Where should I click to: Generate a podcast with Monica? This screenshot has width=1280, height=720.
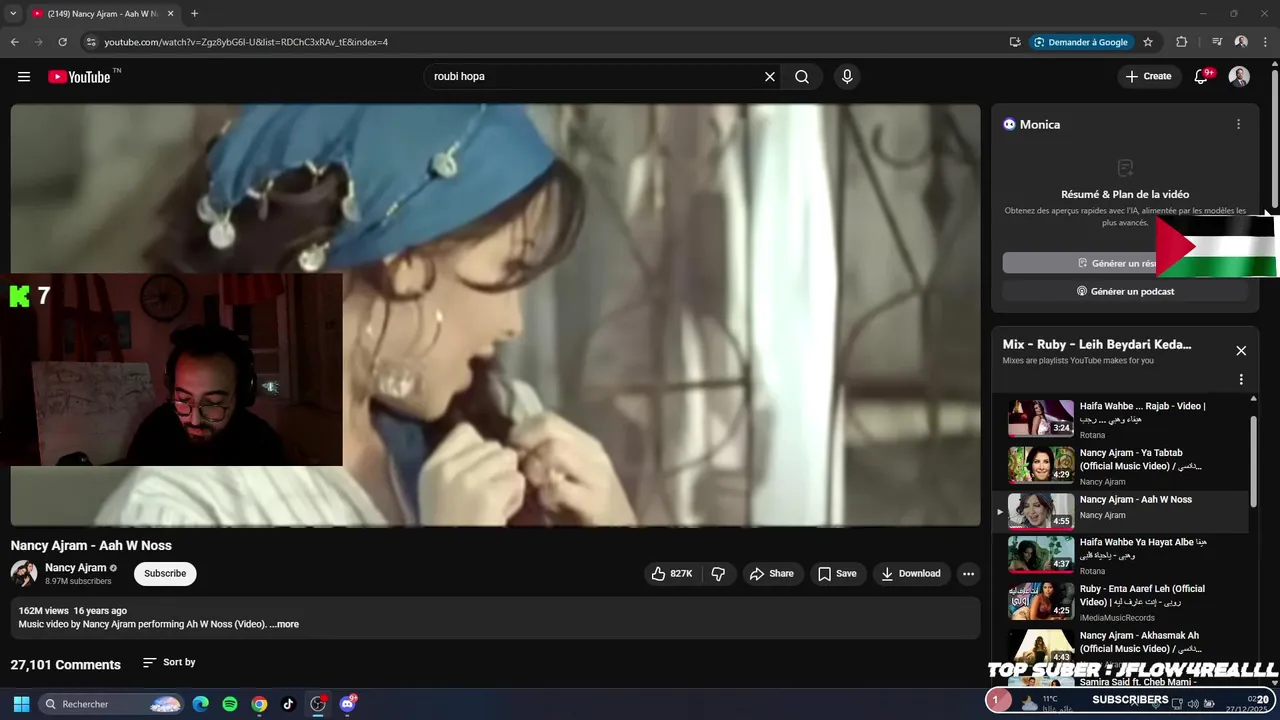pyautogui.click(x=1125, y=291)
